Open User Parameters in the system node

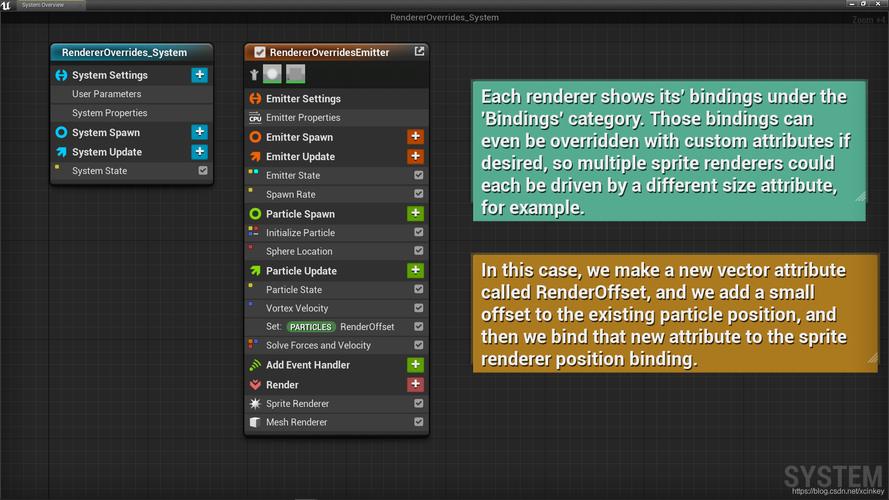[x=106, y=94]
